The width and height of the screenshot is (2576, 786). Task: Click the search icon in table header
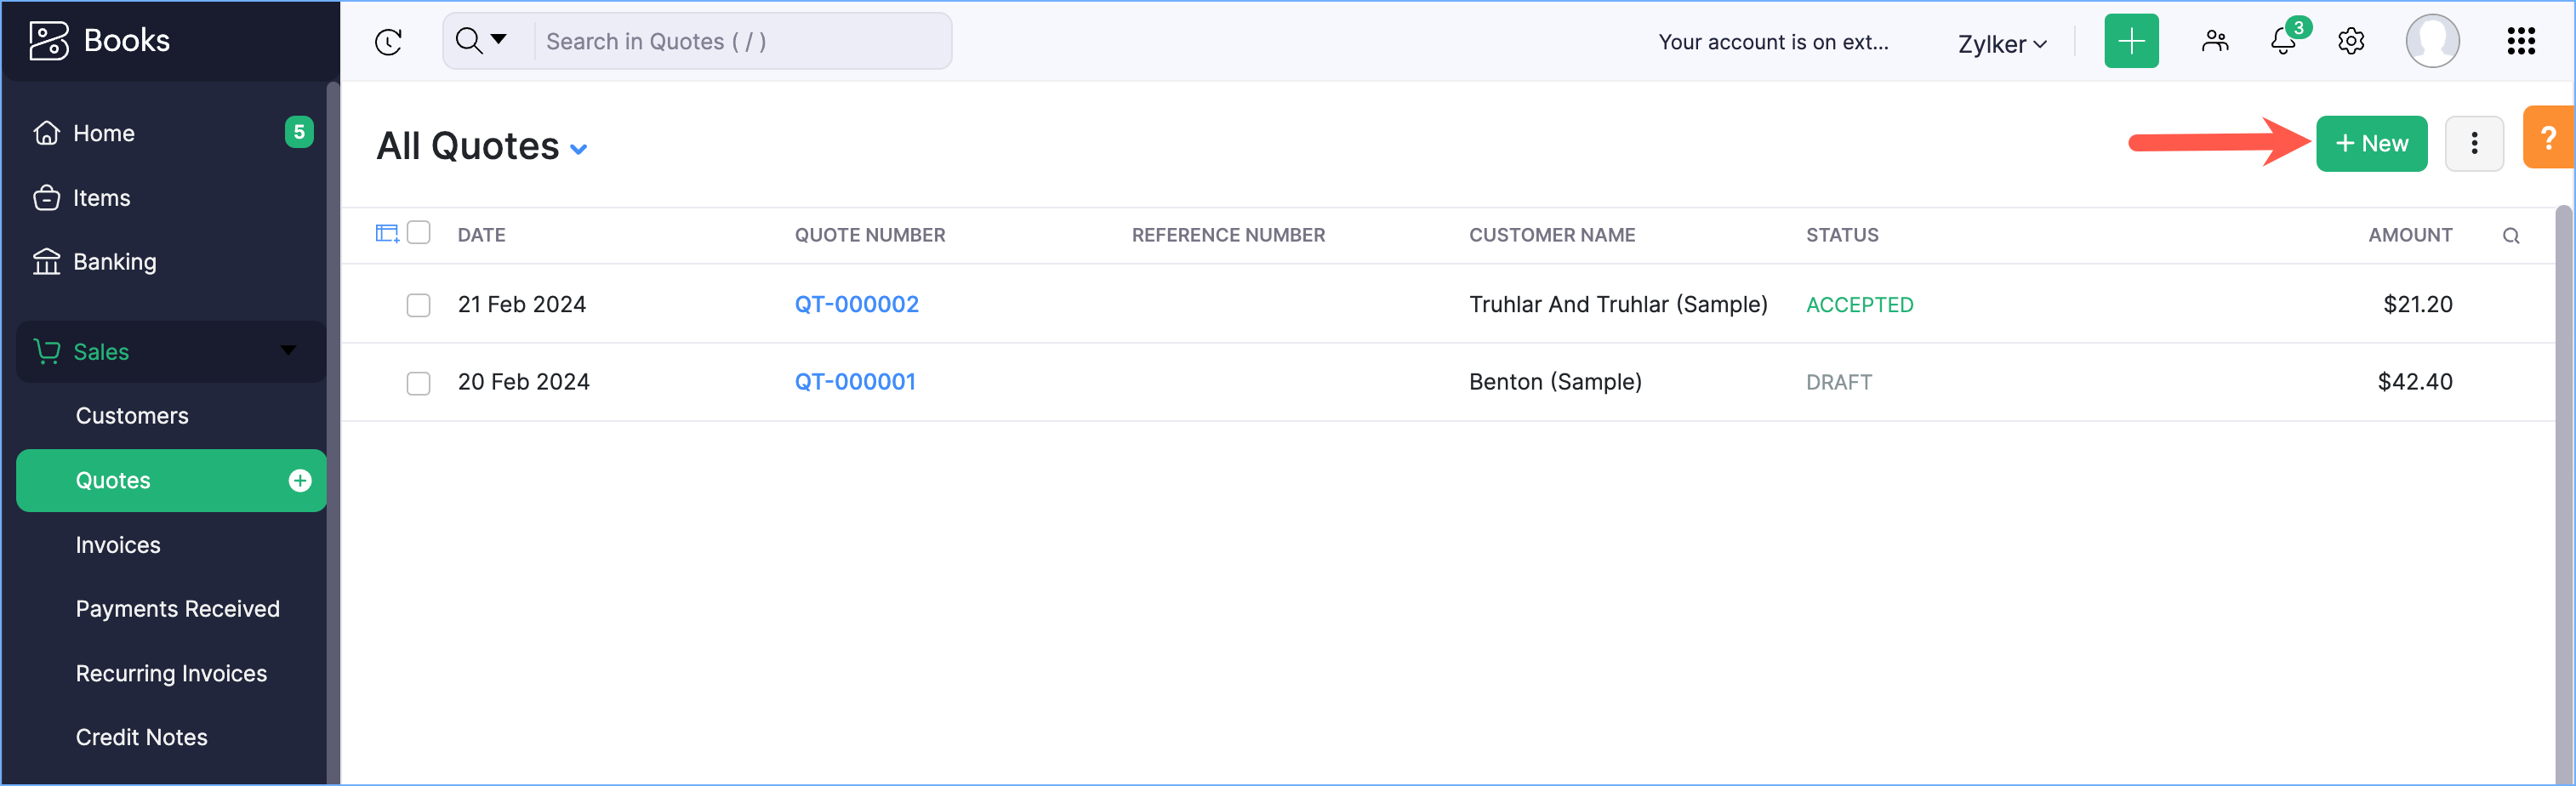coord(2510,236)
